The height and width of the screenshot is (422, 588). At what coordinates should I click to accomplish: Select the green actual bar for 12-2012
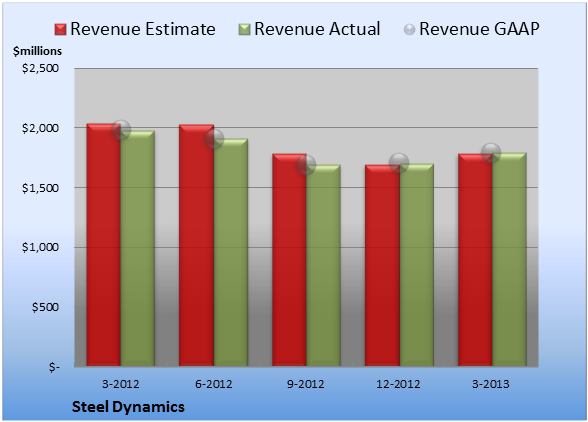[416, 265]
